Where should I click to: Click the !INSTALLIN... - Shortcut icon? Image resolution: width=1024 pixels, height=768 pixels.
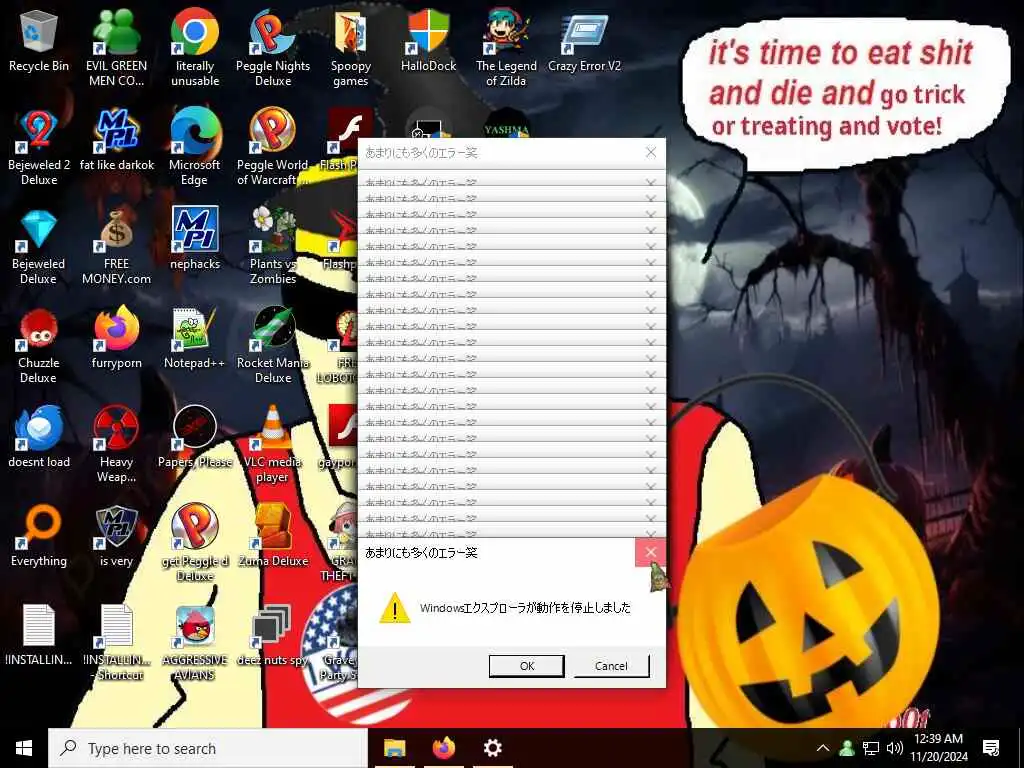pos(116,643)
